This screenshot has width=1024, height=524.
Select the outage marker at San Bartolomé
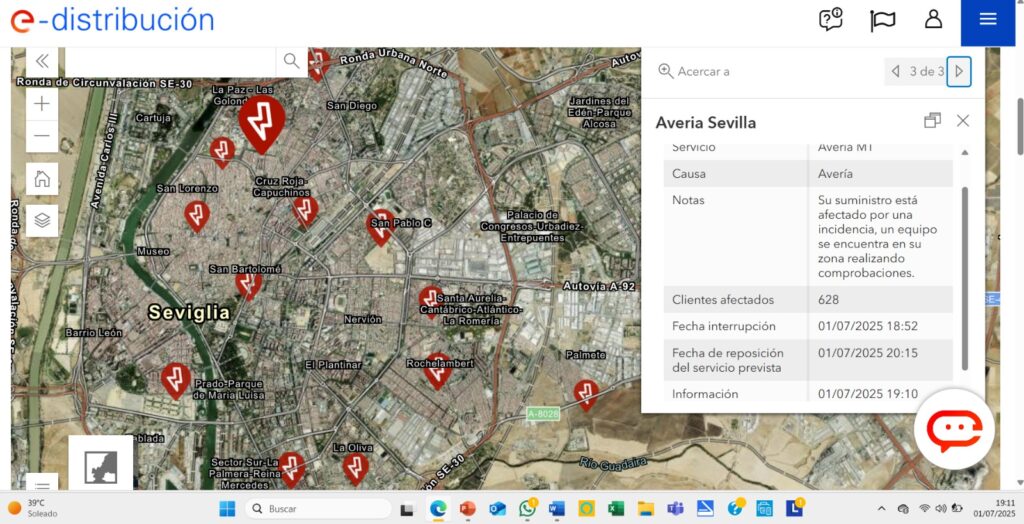coord(248,285)
